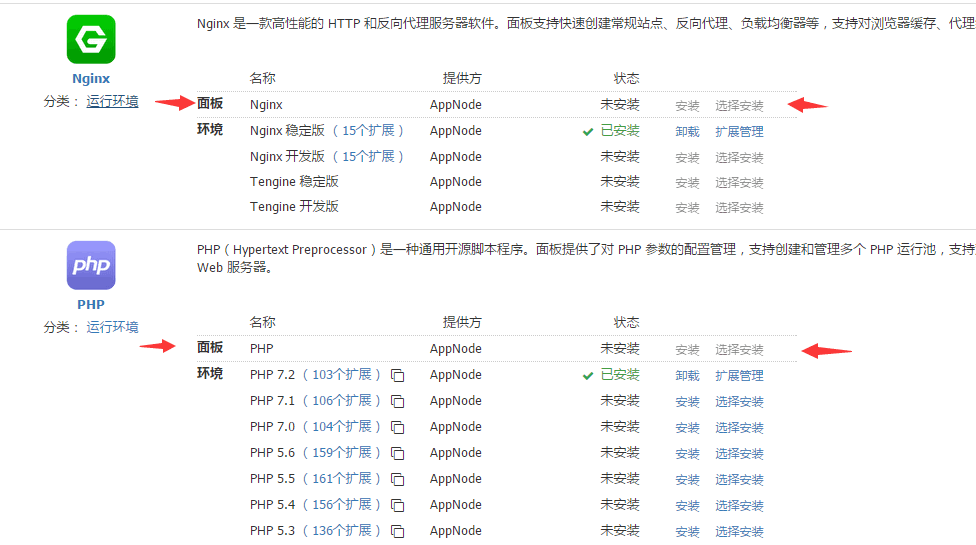
Task: Click the copy icon beside PHP 5.3
Action: 398,532
